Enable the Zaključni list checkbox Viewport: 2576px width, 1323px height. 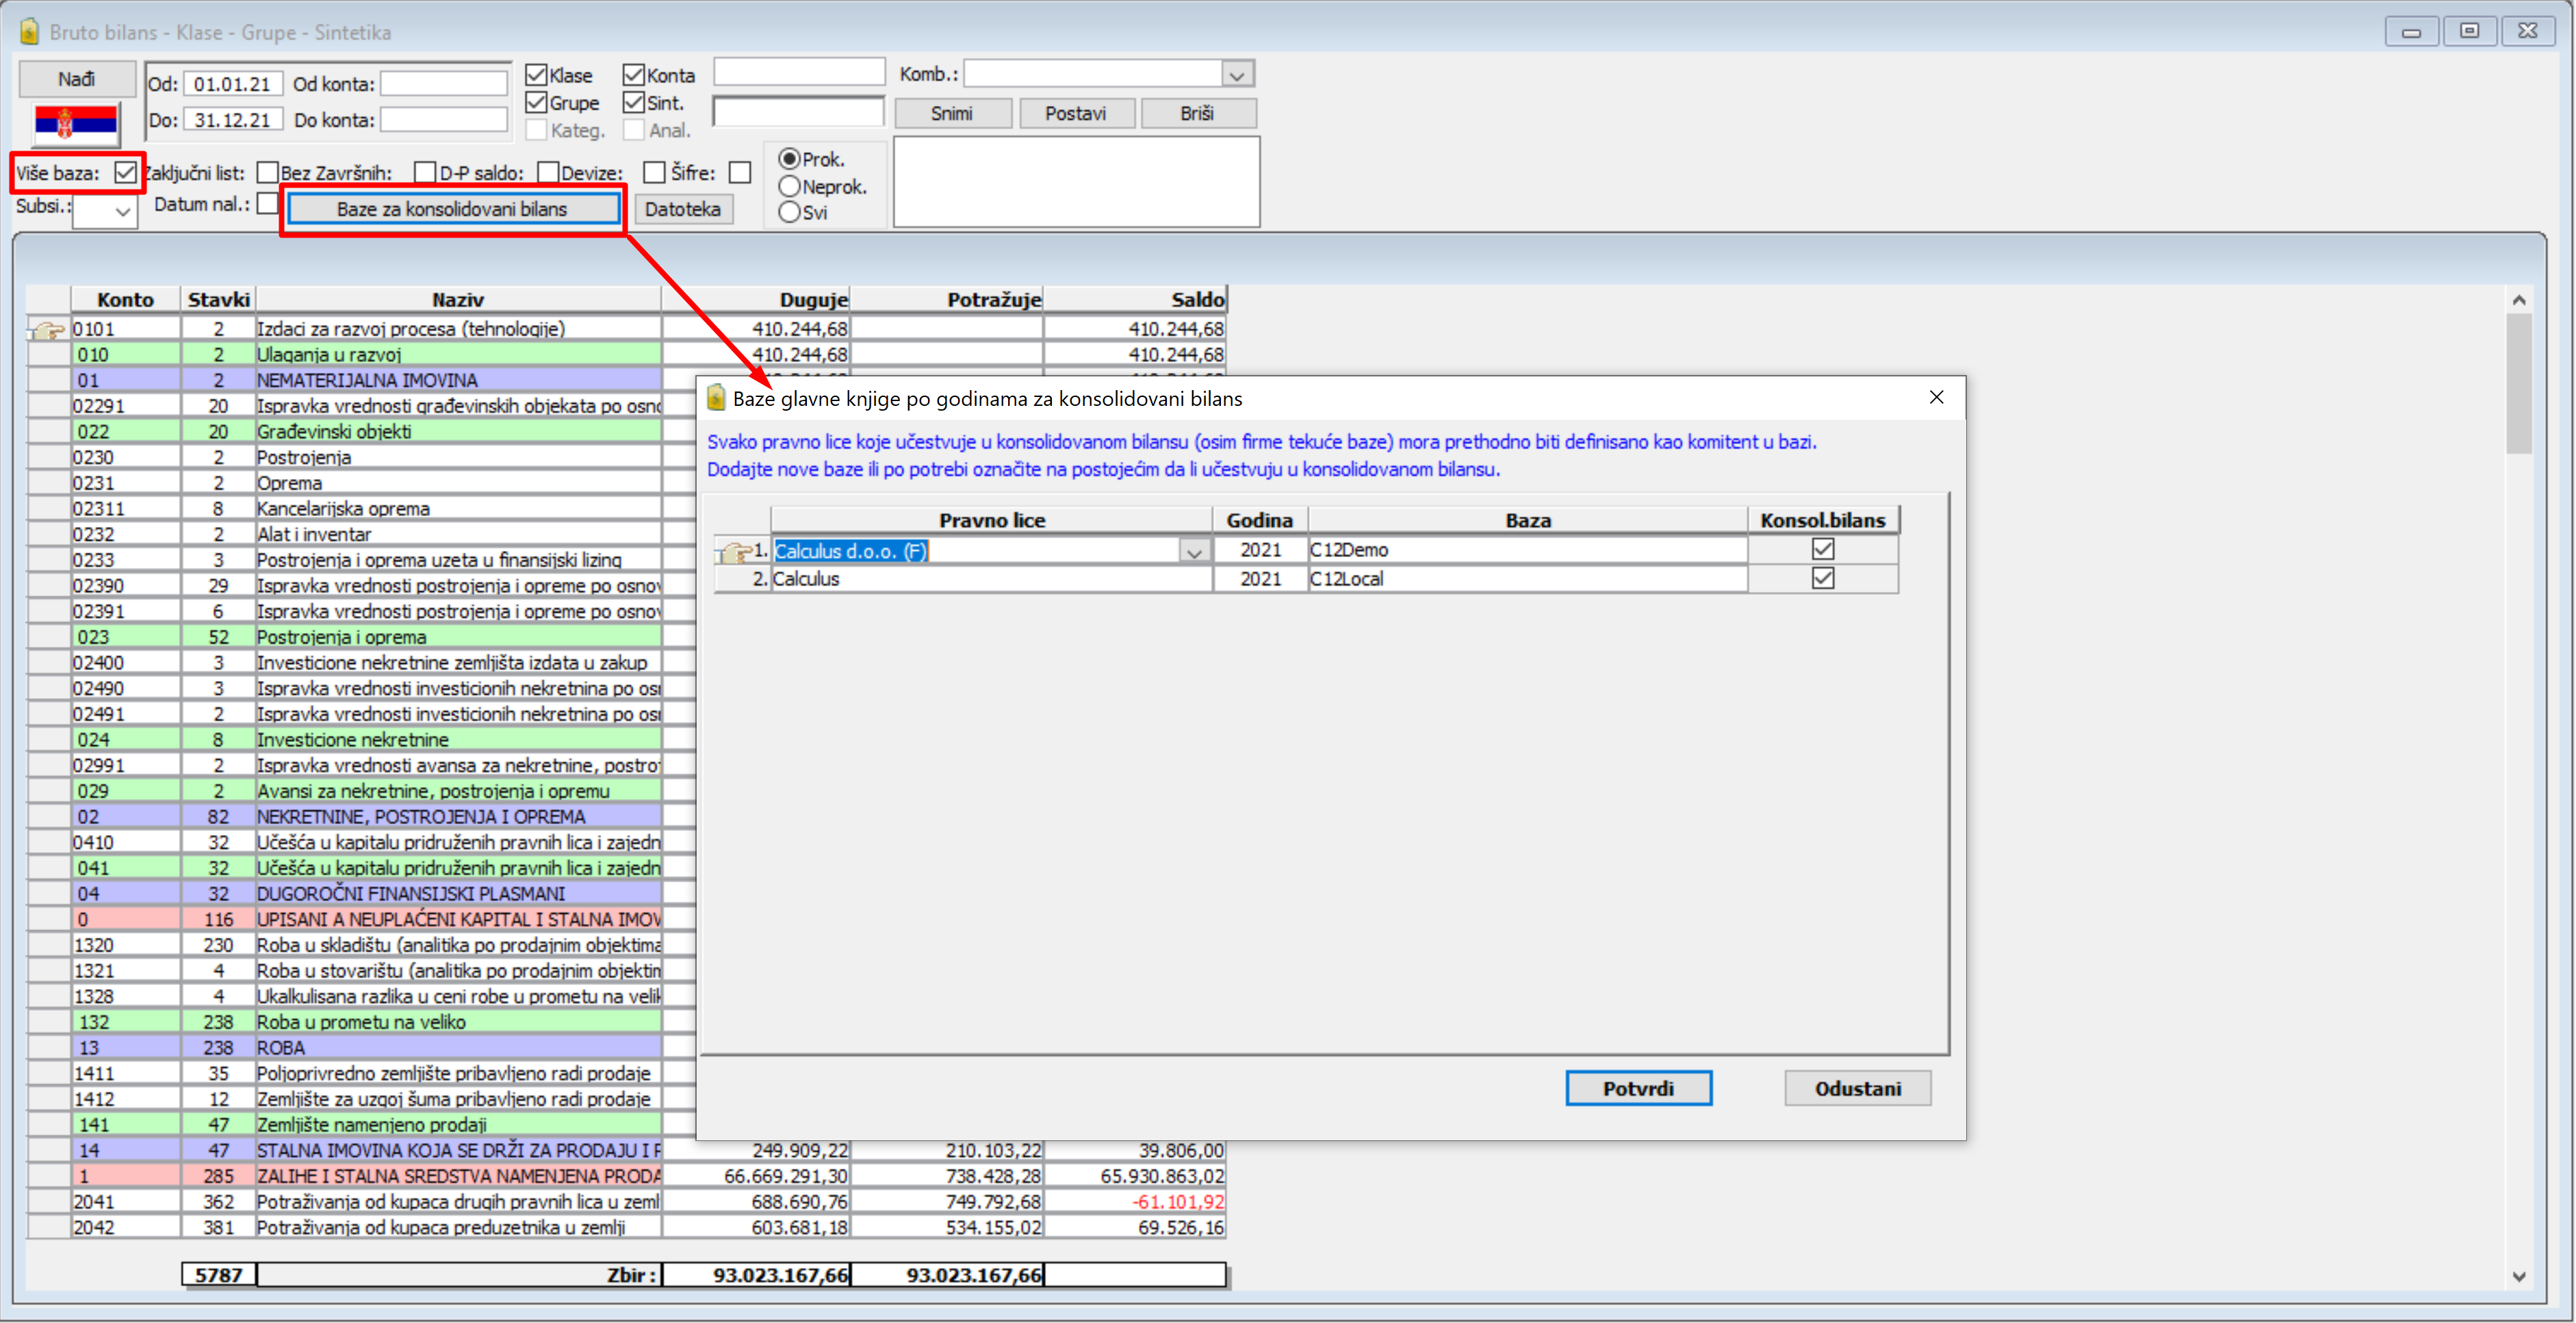(267, 173)
